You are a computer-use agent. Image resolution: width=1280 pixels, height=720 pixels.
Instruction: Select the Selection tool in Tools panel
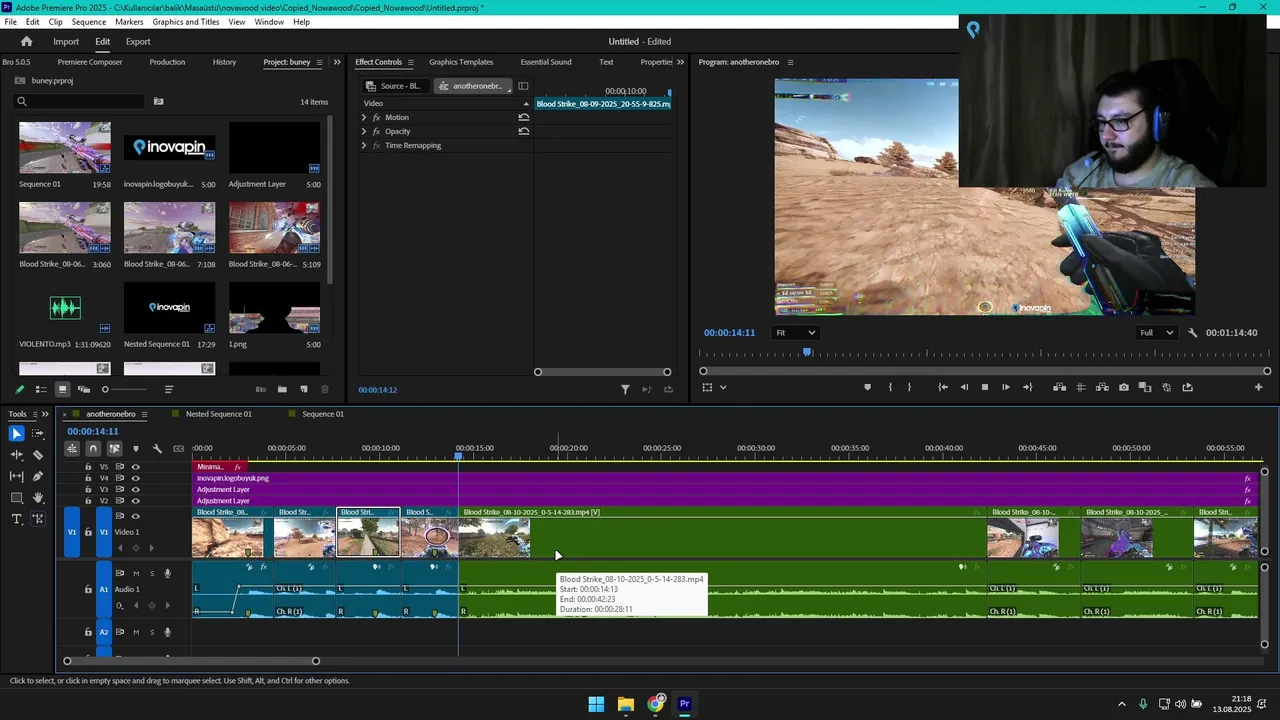pos(17,433)
